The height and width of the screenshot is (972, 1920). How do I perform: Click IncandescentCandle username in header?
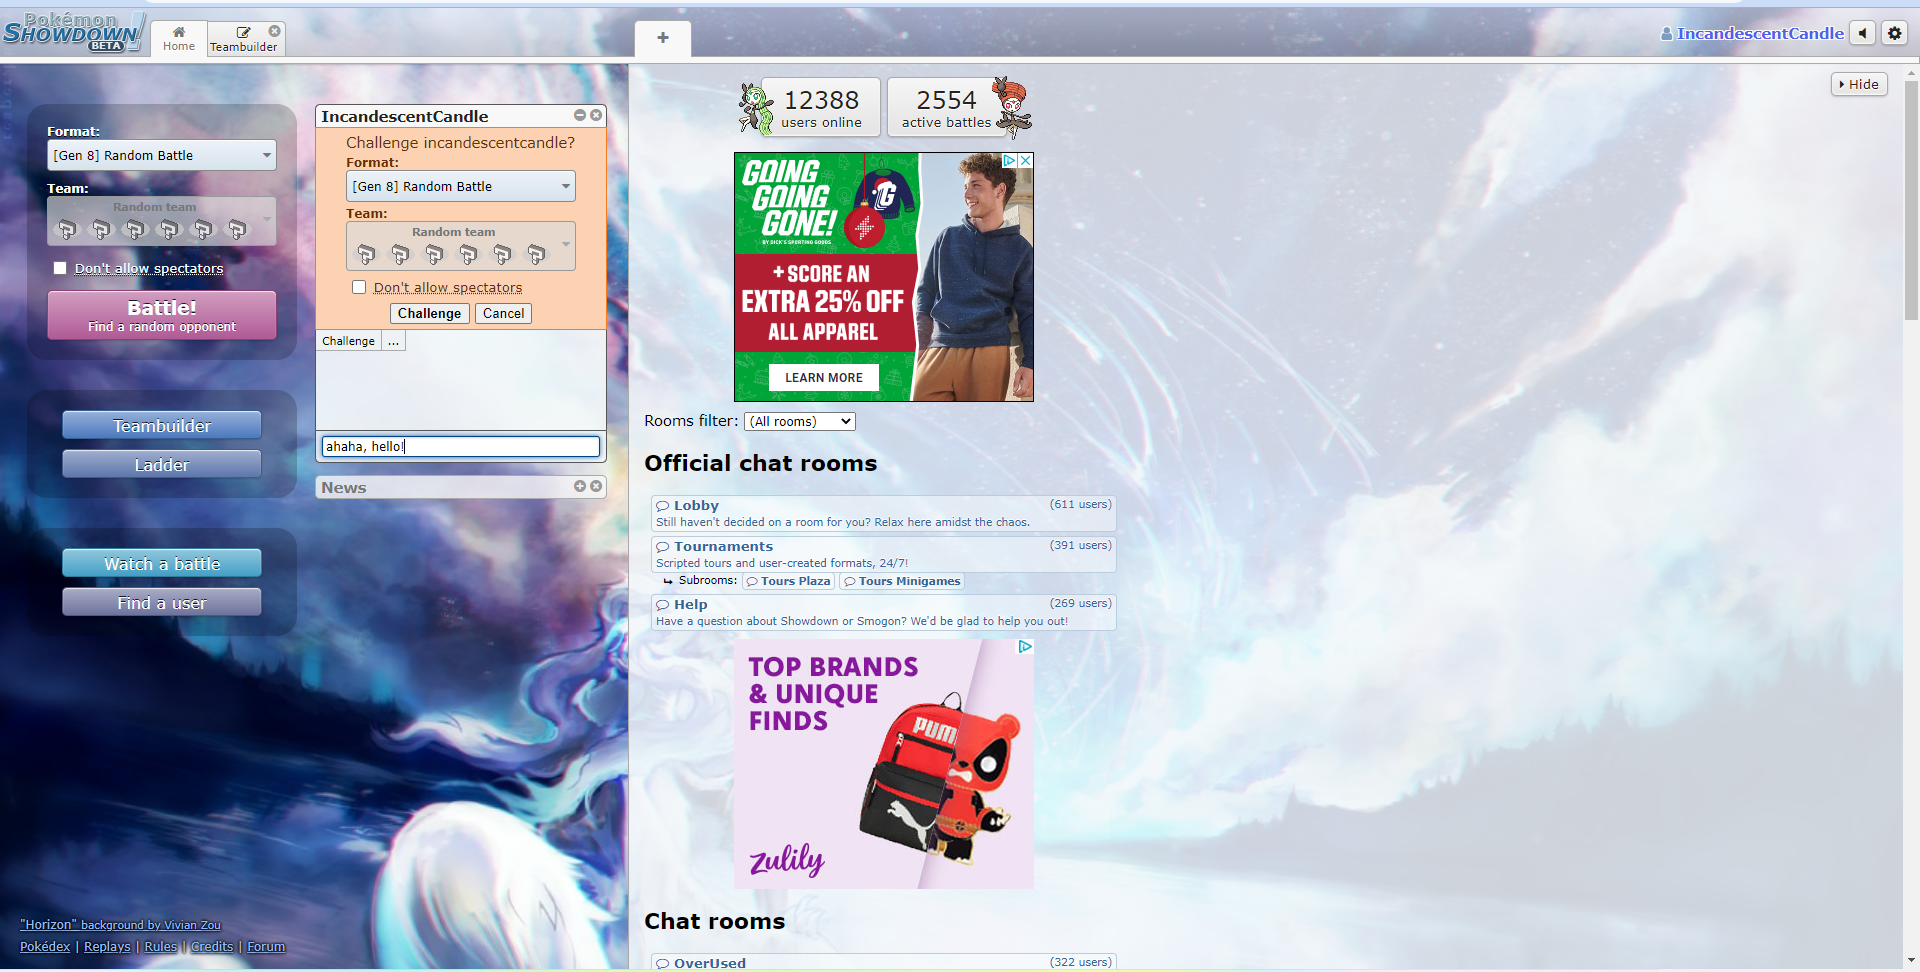[1752, 33]
